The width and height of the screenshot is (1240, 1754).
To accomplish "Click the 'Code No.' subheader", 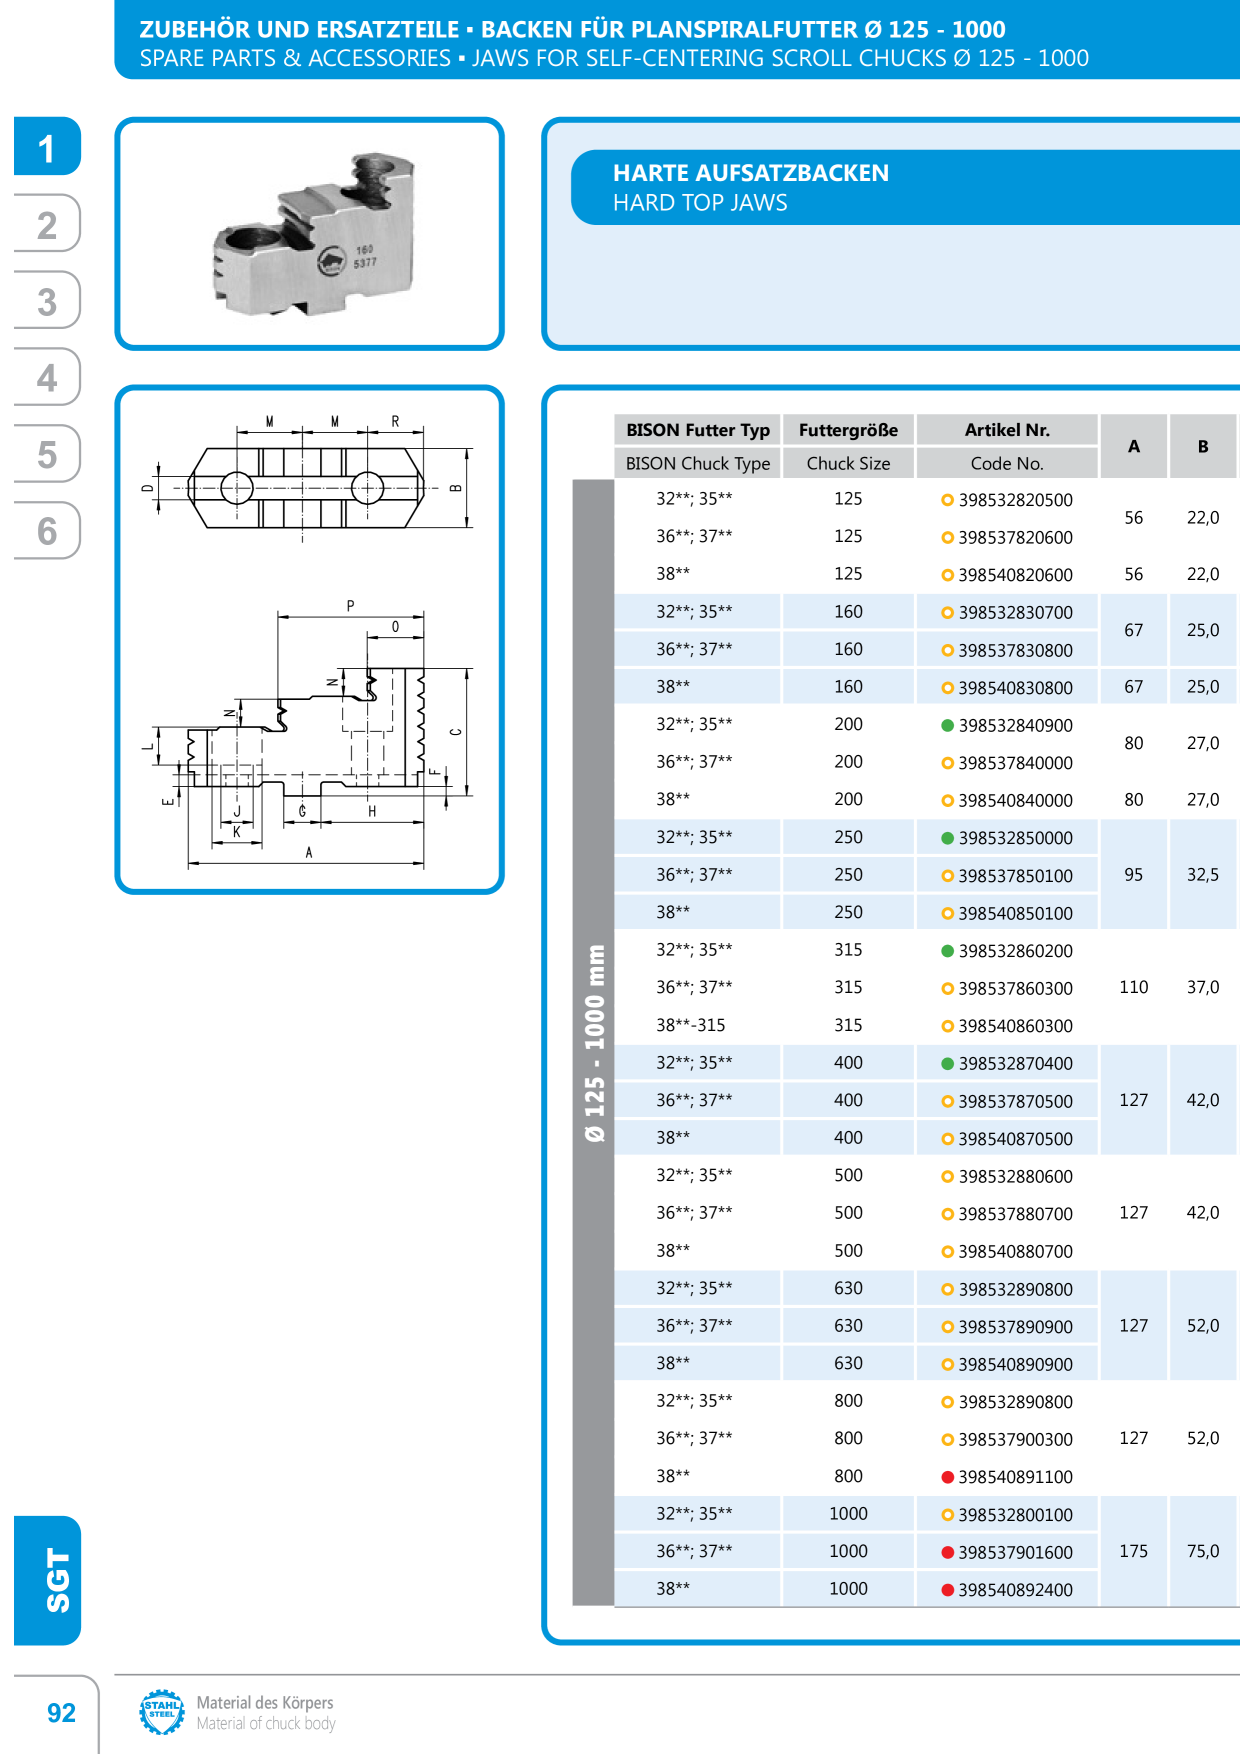I will tap(1007, 463).
